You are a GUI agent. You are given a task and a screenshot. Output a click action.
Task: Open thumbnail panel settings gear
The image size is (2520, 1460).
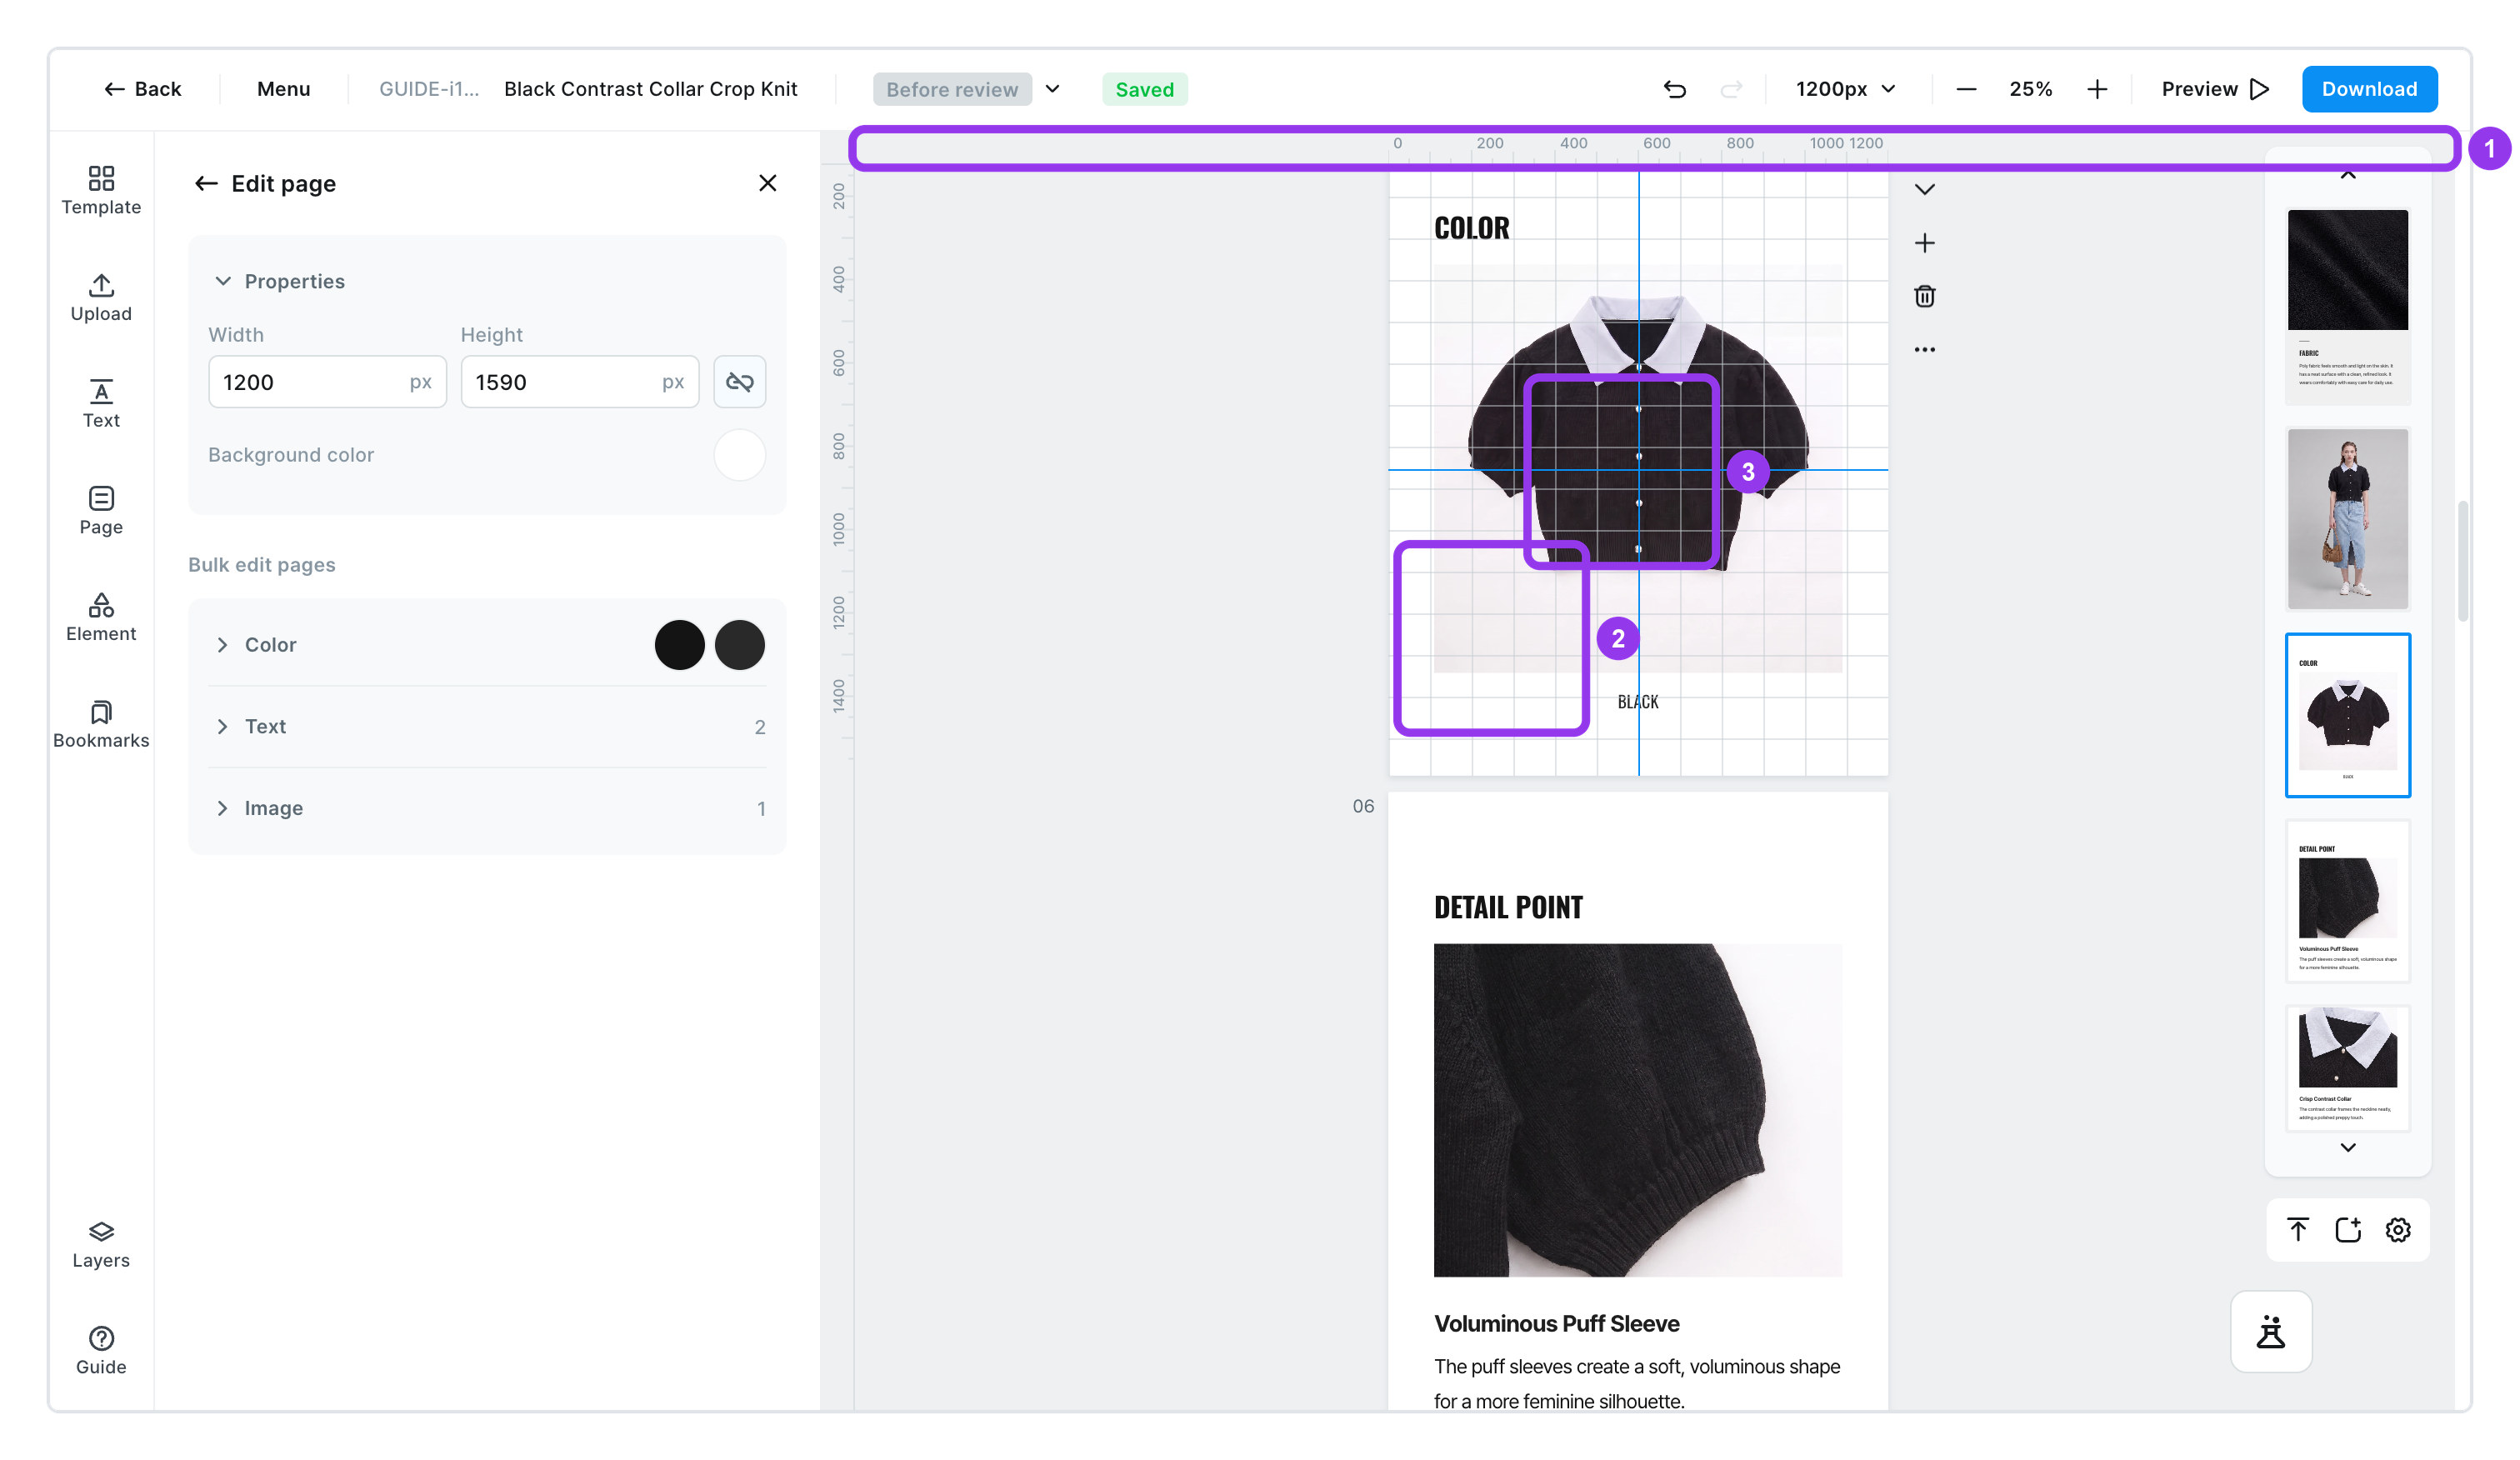tap(2397, 1229)
